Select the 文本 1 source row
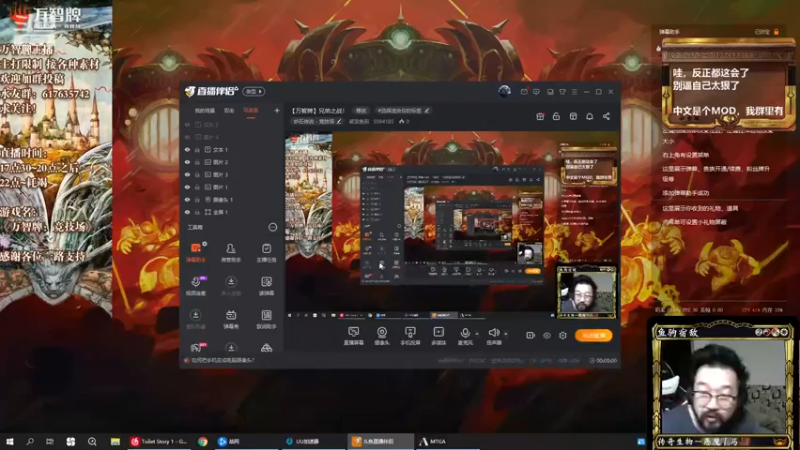This screenshot has height=450, width=800. coord(232,150)
